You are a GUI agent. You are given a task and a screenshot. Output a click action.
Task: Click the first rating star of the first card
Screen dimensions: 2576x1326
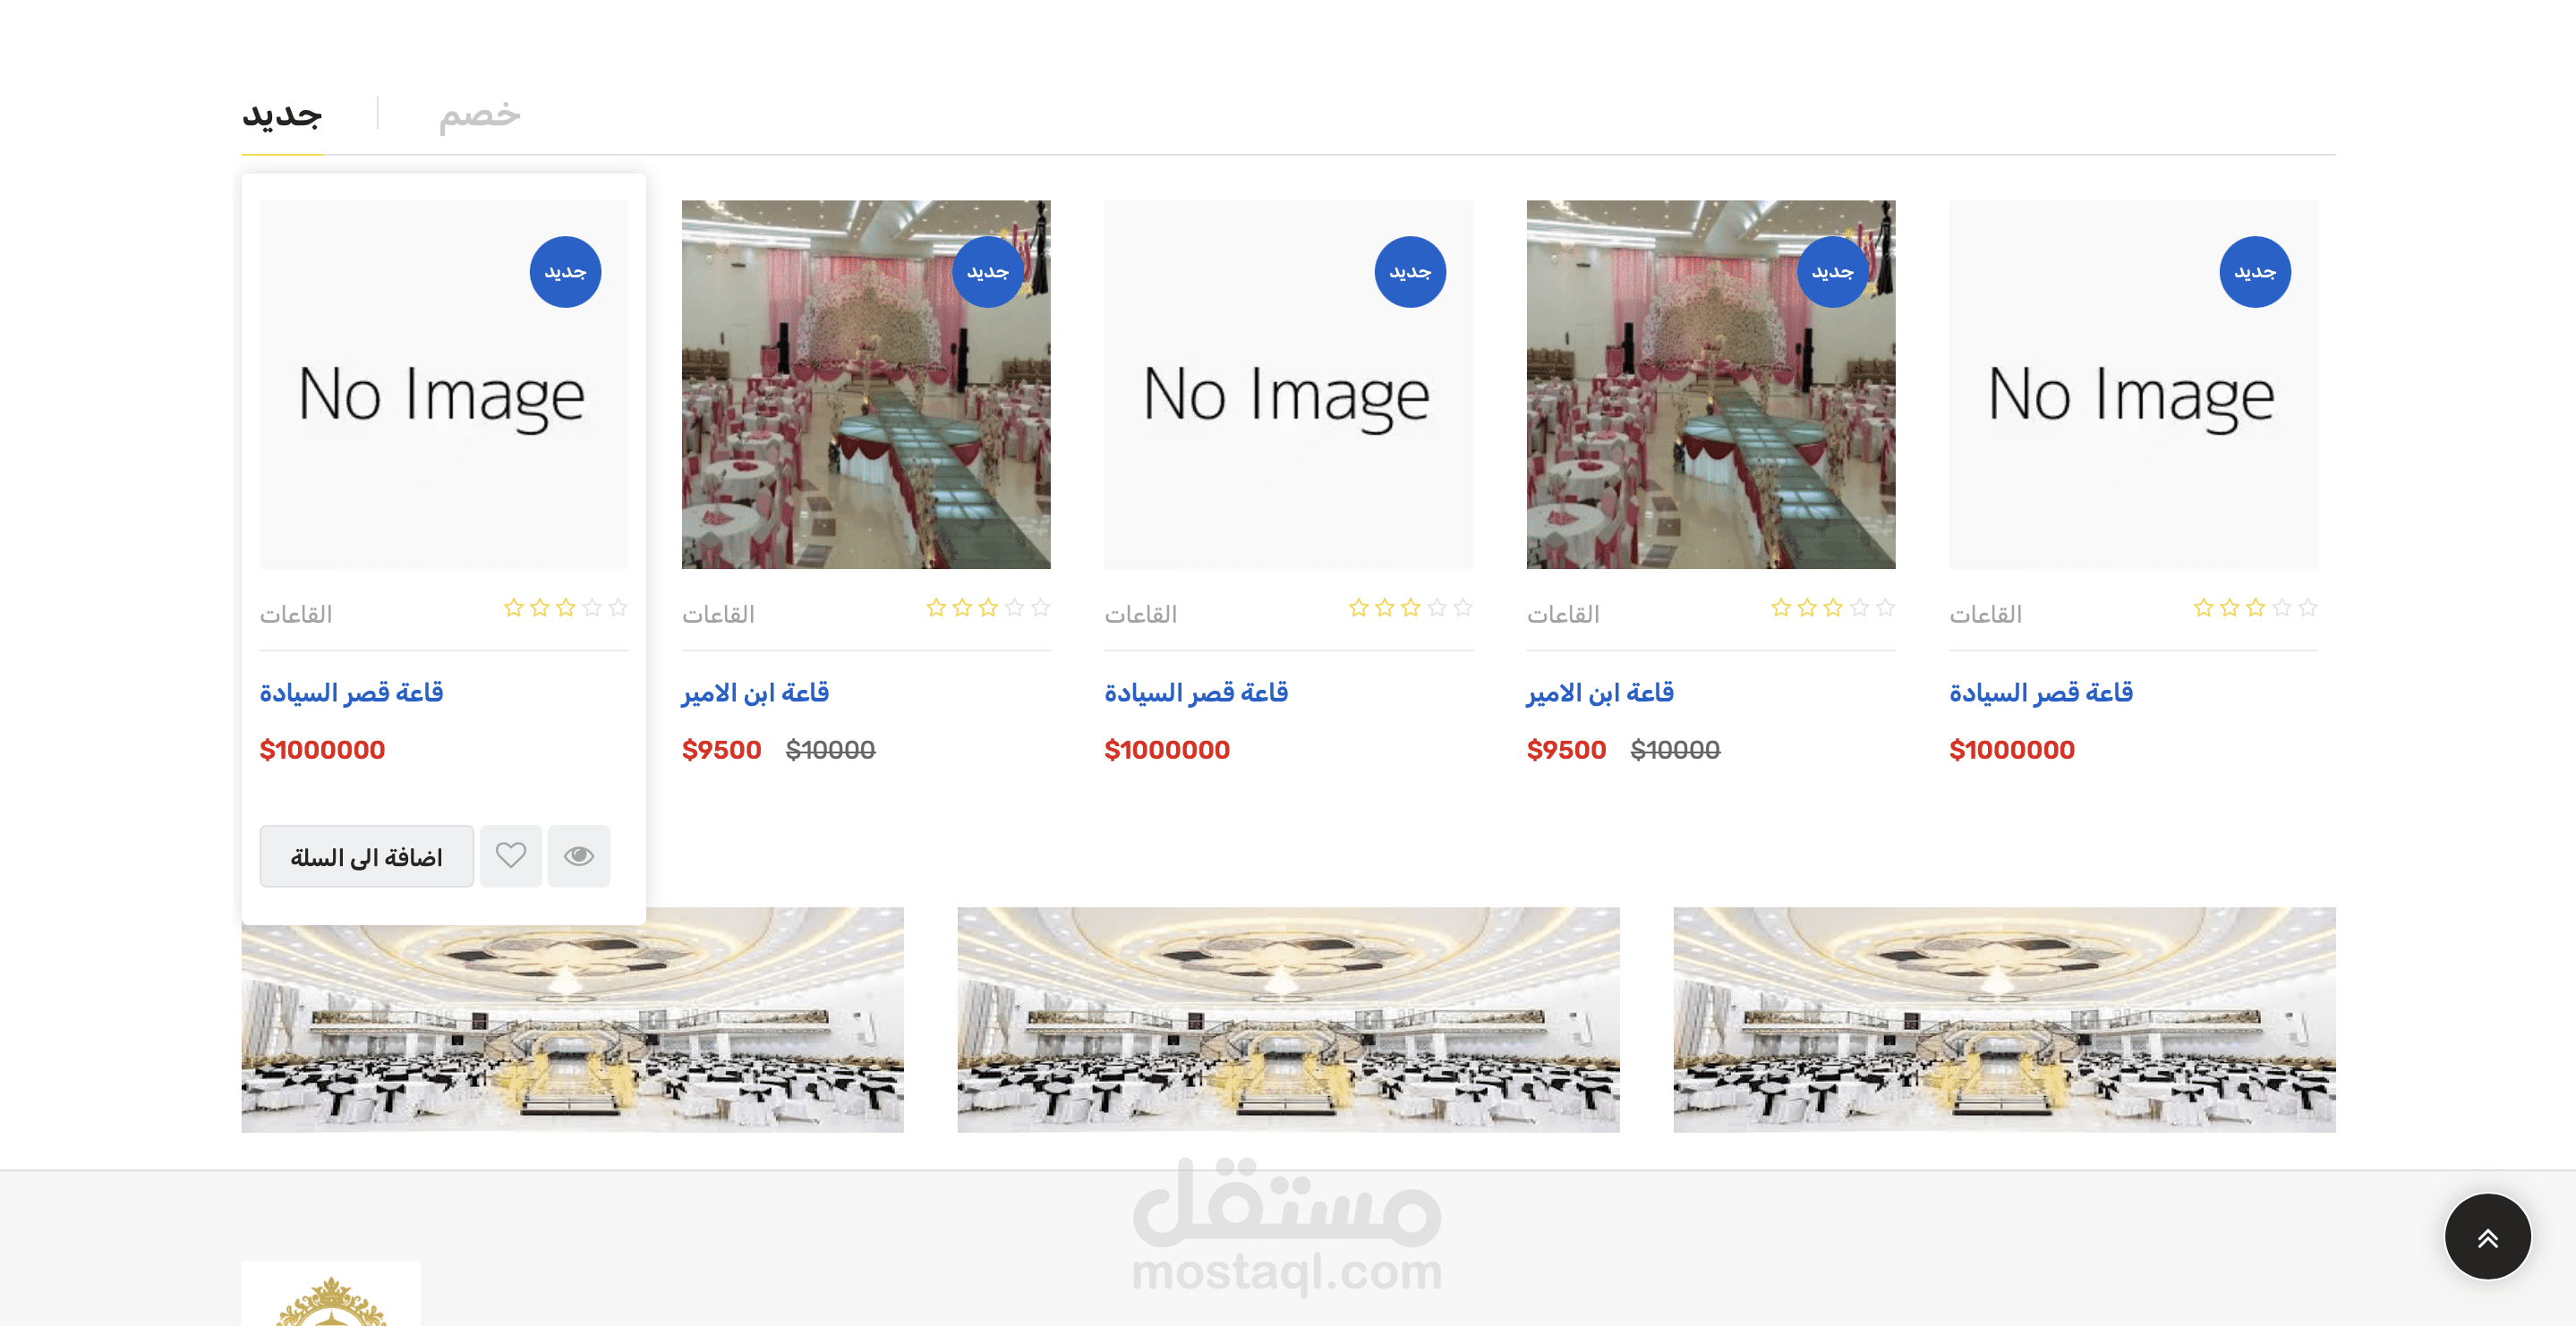513,607
